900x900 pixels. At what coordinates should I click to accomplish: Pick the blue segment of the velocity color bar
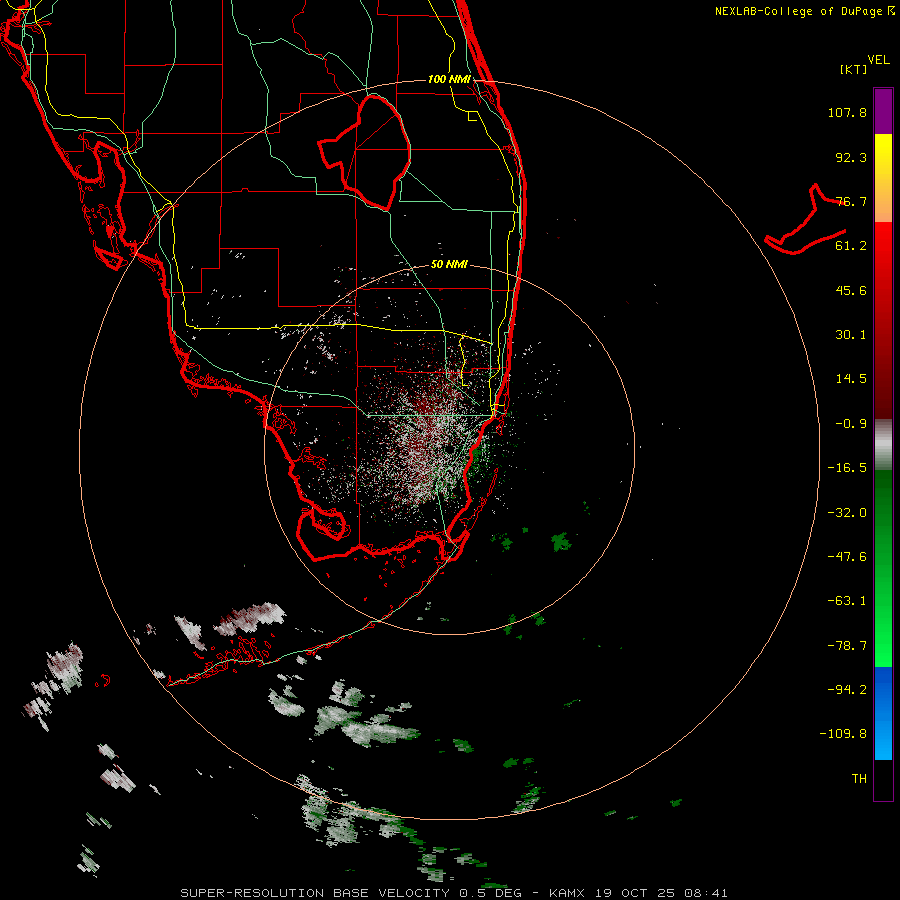[x=883, y=713]
